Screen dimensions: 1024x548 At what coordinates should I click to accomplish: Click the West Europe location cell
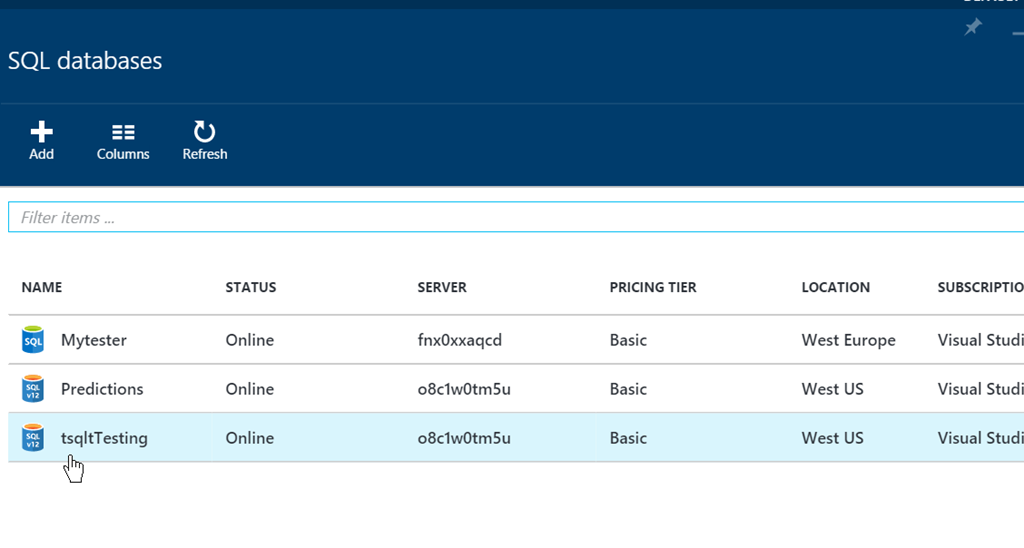tap(848, 340)
